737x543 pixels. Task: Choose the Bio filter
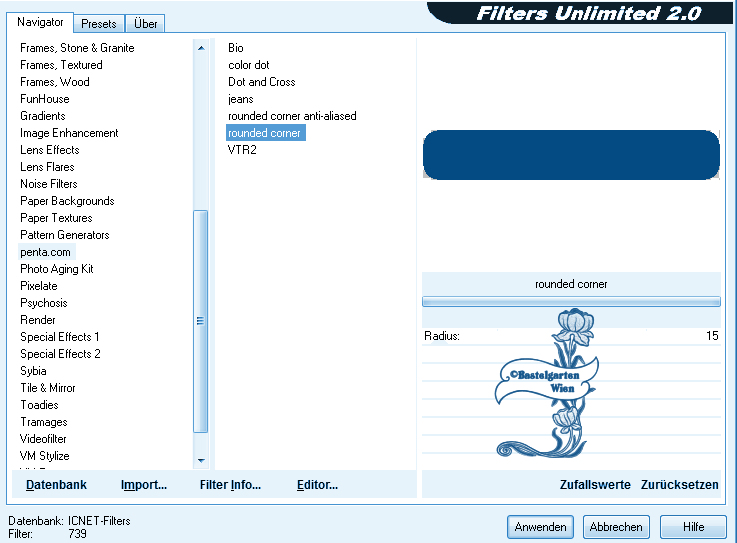(x=235, y=48)
